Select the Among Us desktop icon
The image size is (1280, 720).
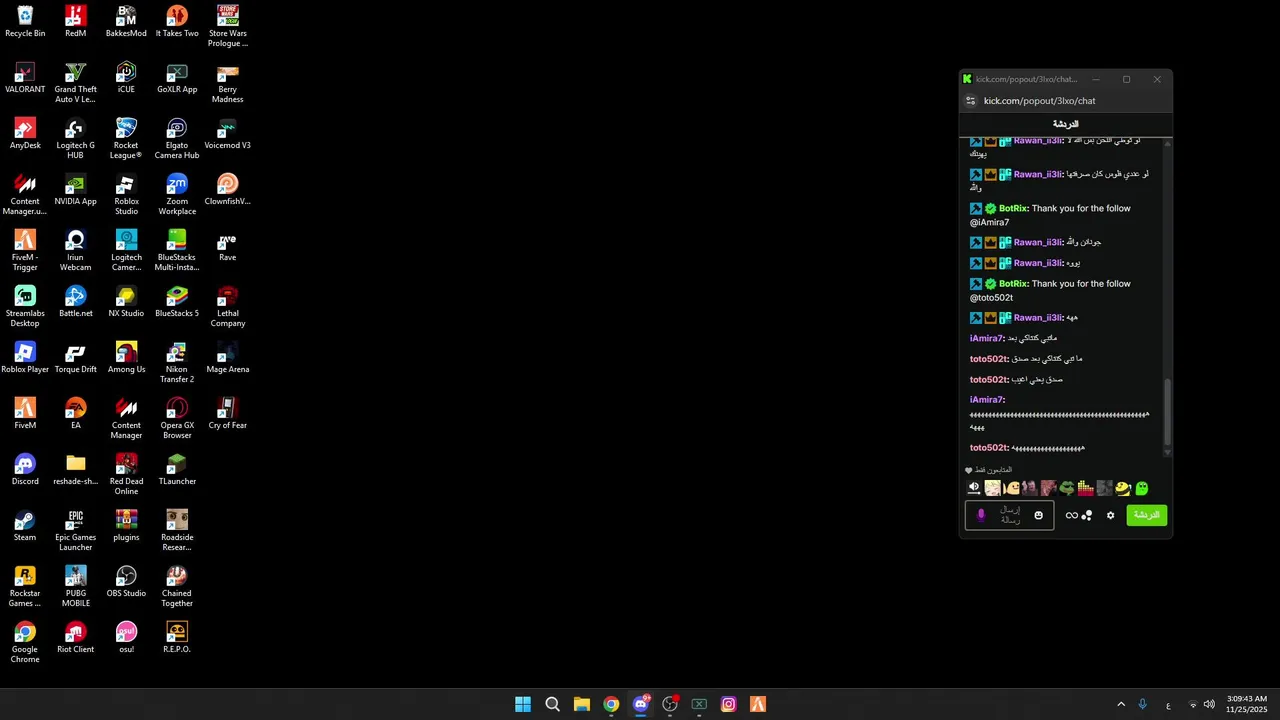[126, 358]
